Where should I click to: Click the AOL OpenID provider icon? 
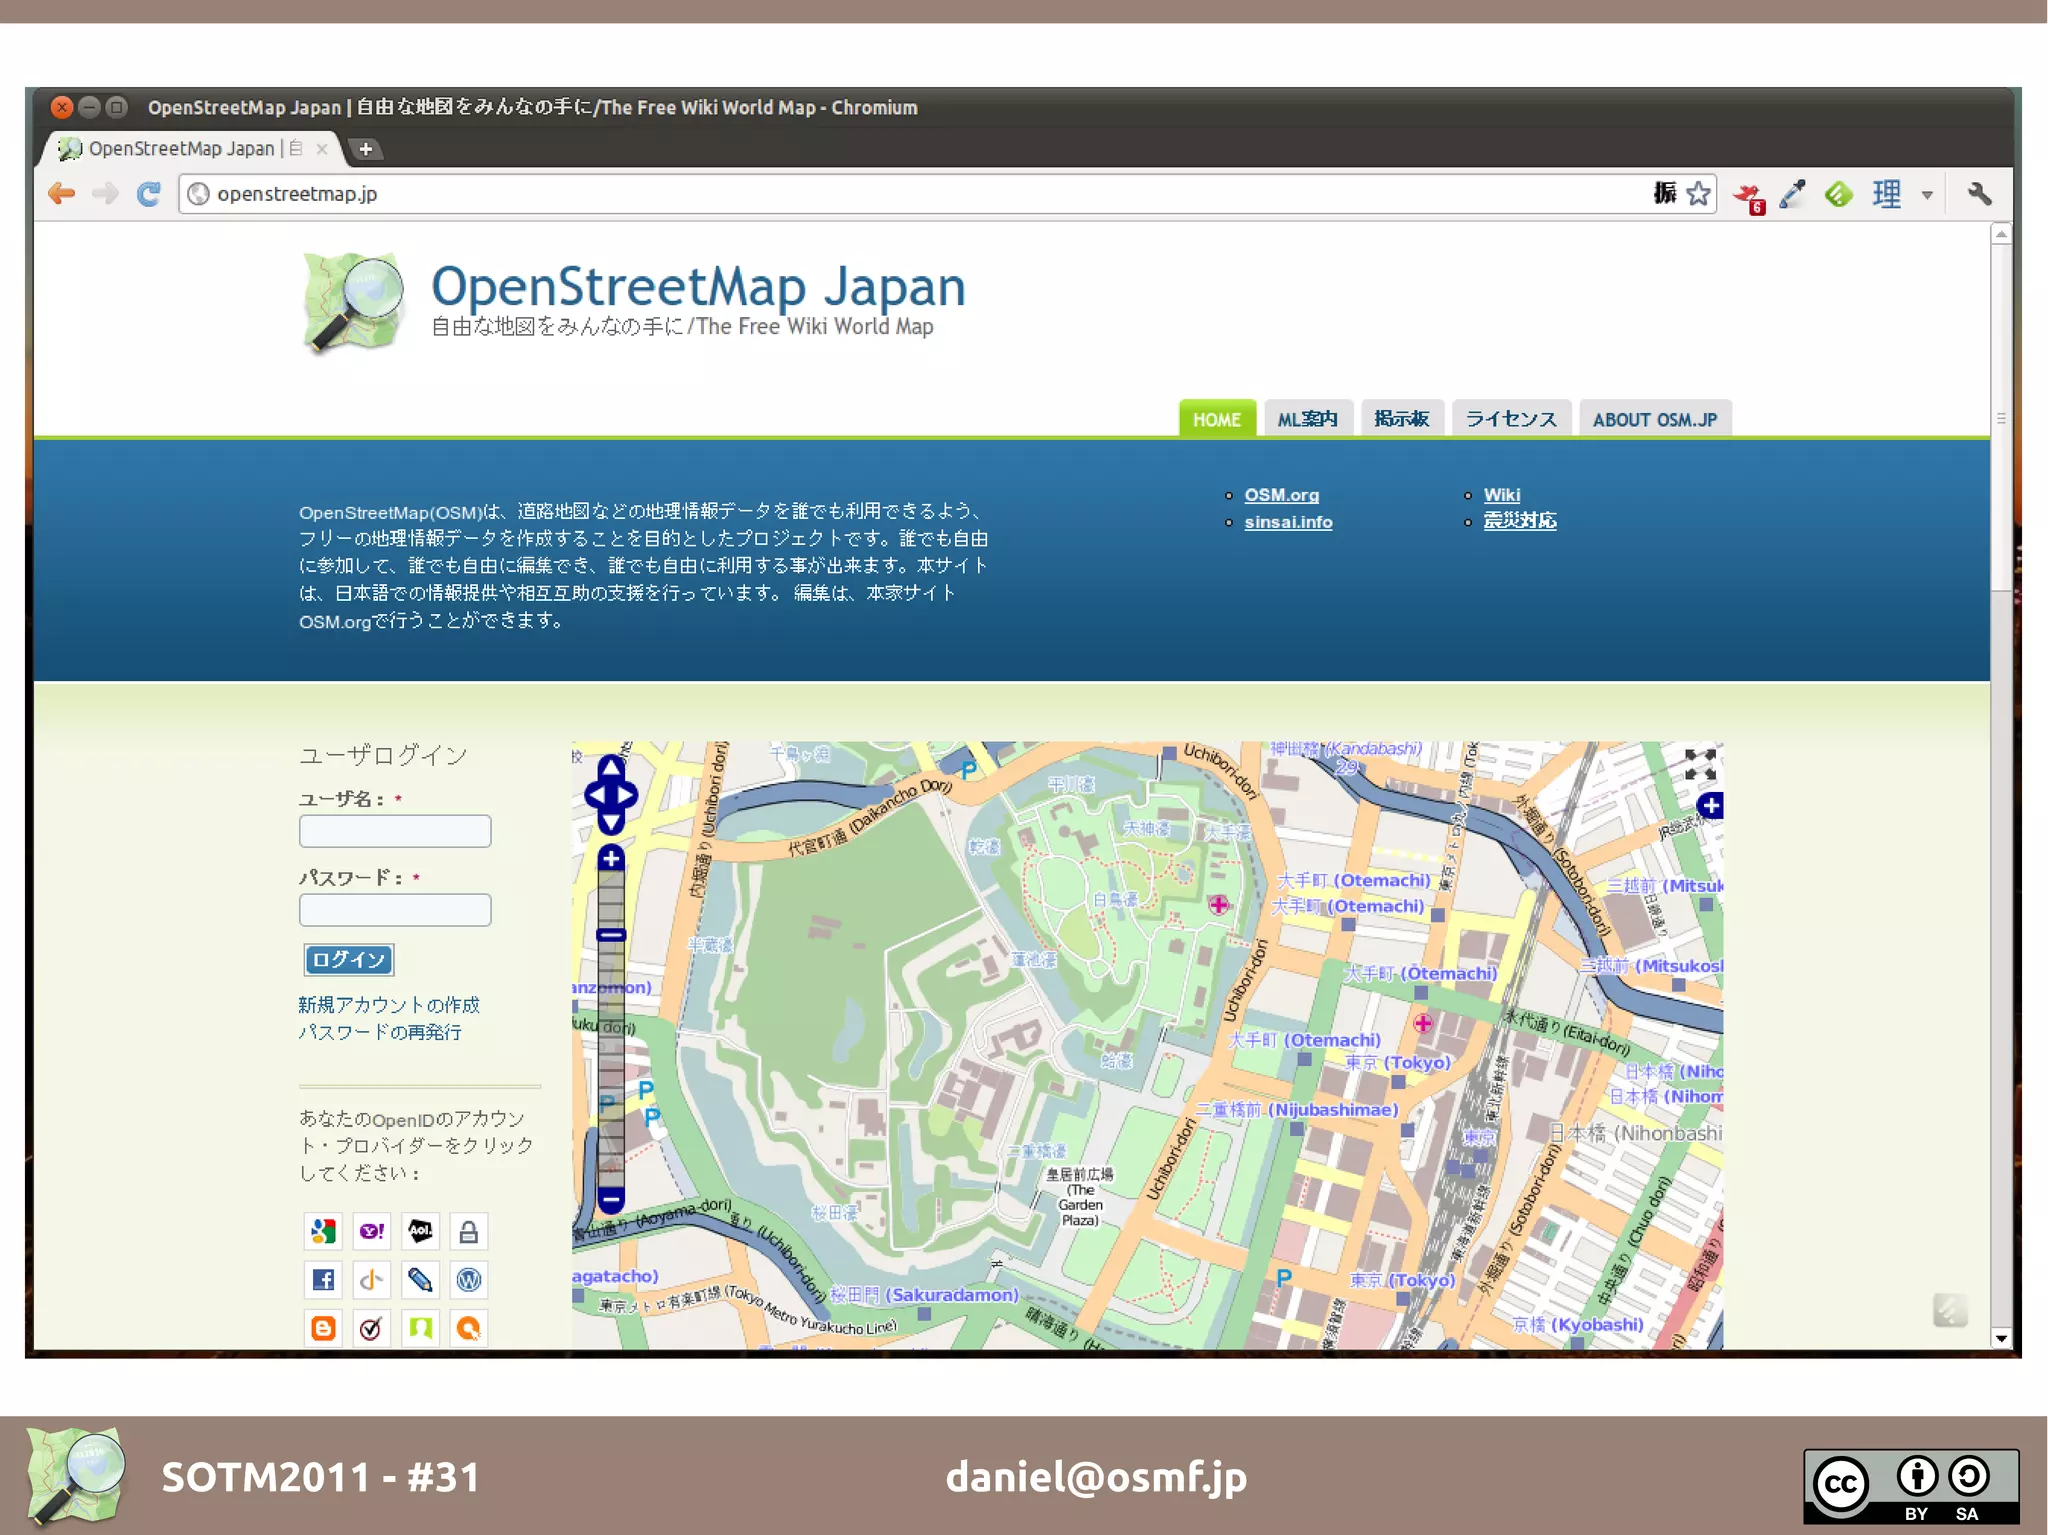point(420,1231)
